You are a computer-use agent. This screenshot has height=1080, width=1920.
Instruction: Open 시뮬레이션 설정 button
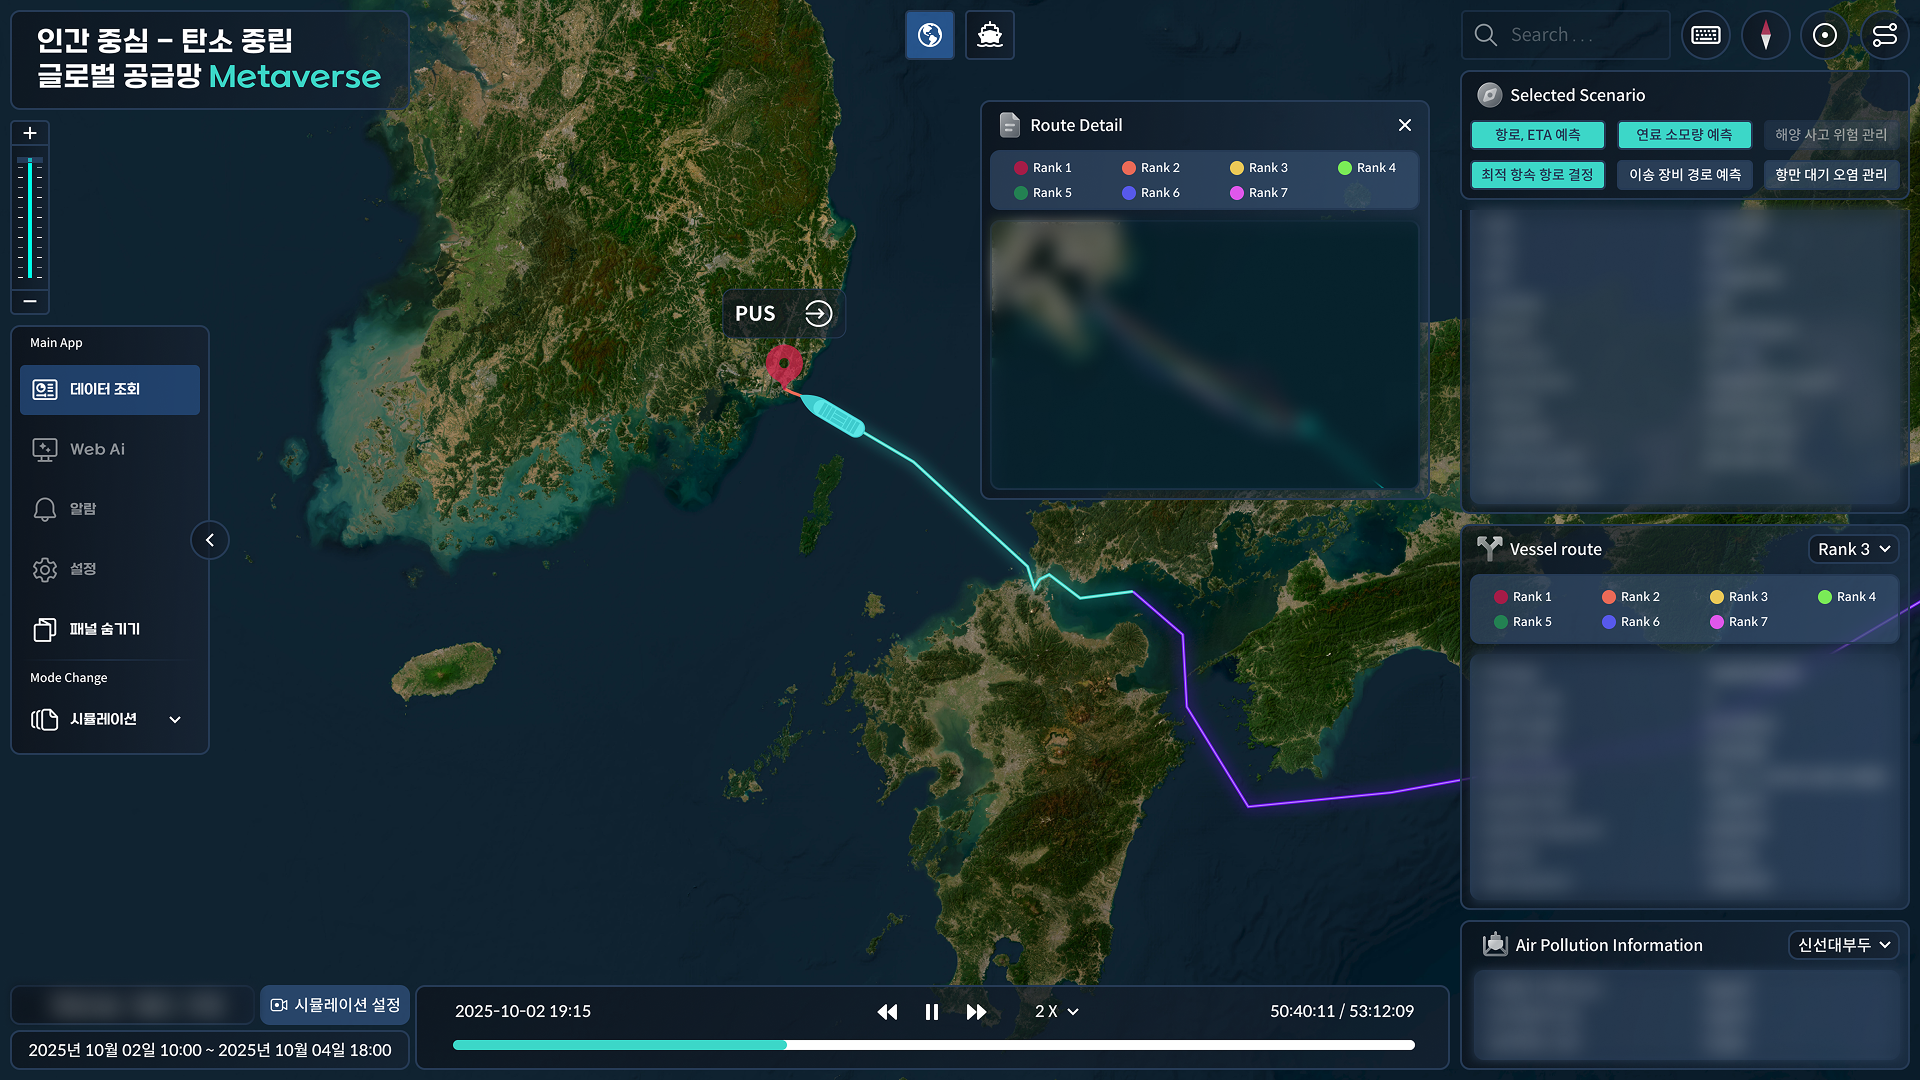[x=335, y=1005]
